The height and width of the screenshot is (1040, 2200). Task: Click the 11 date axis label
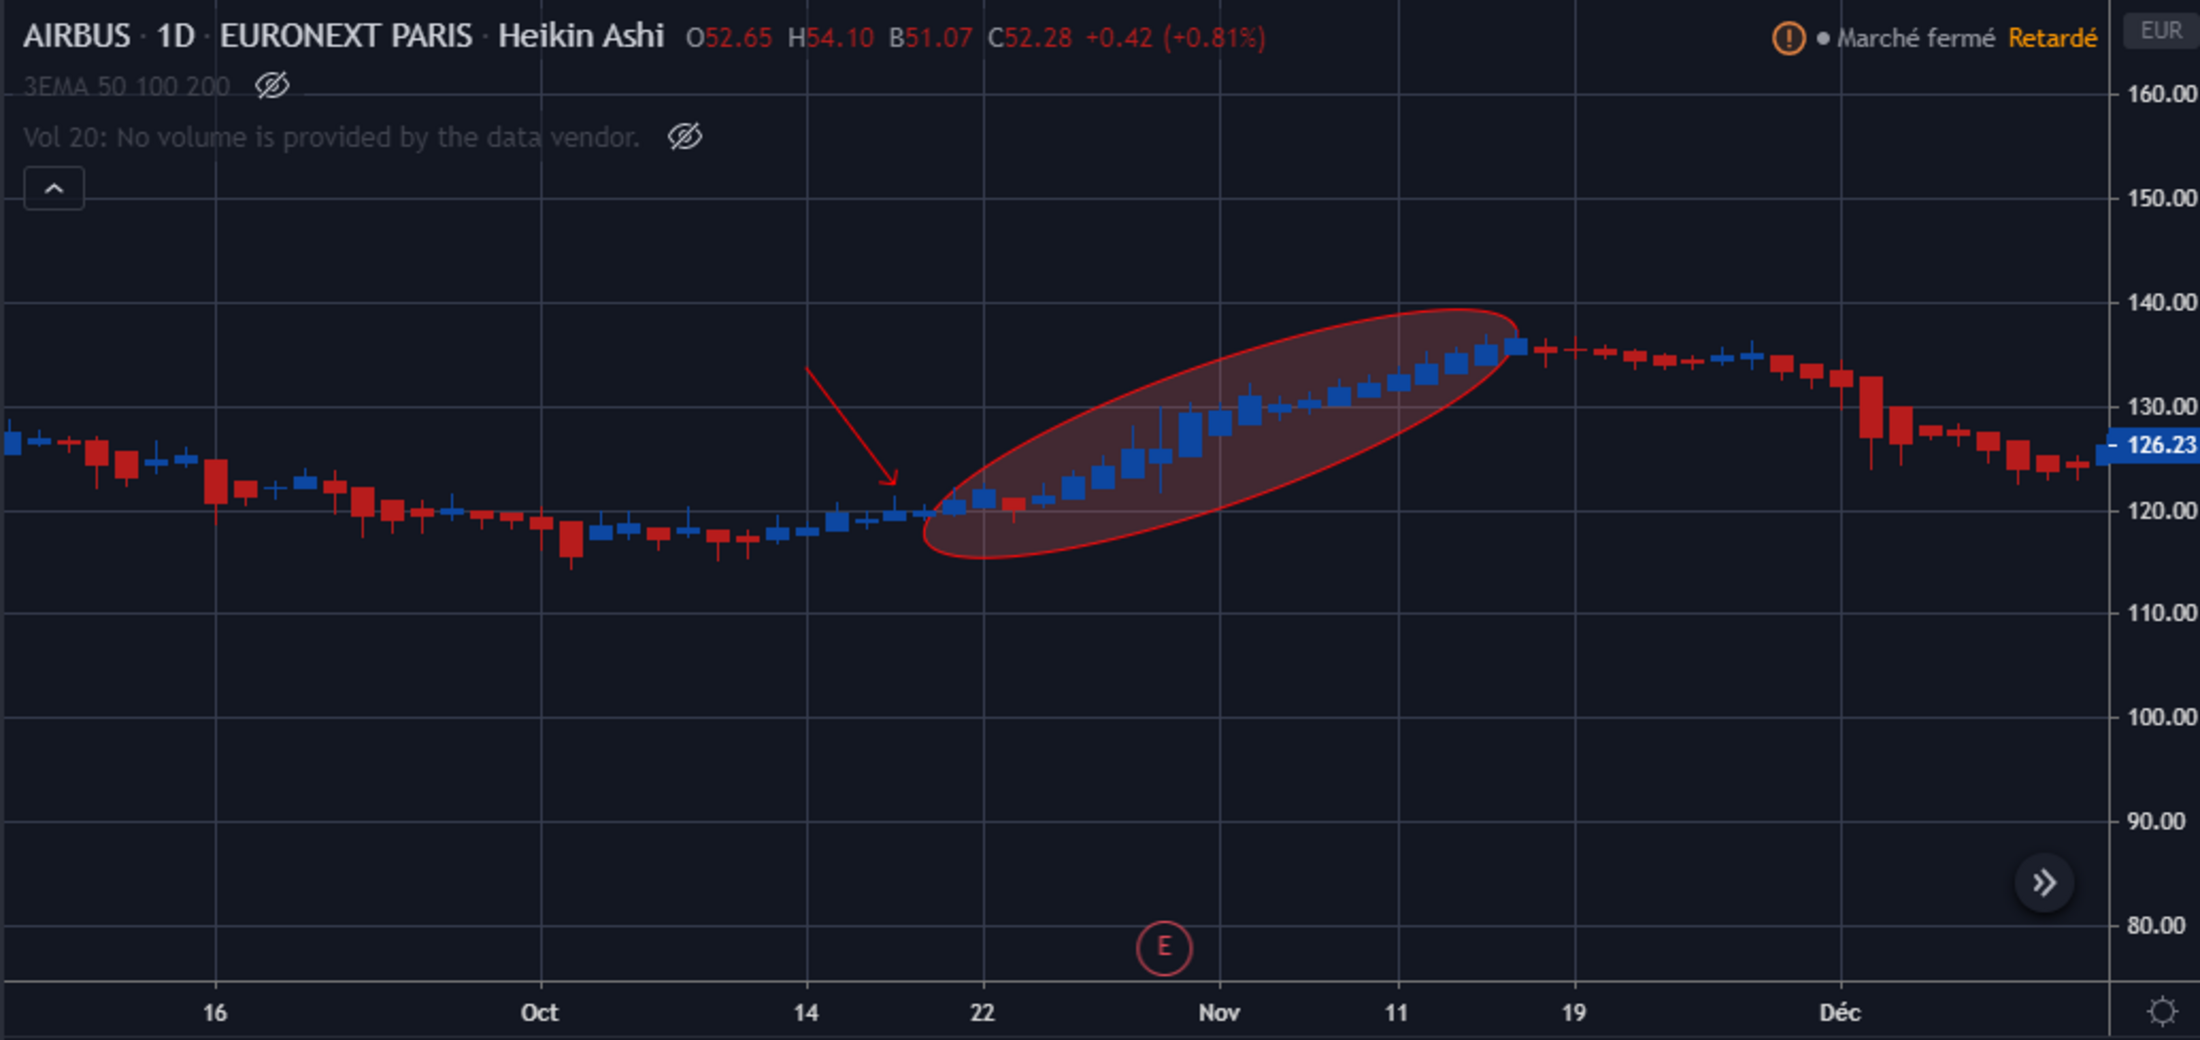pyautogui.click(x=1397, y=1013)
